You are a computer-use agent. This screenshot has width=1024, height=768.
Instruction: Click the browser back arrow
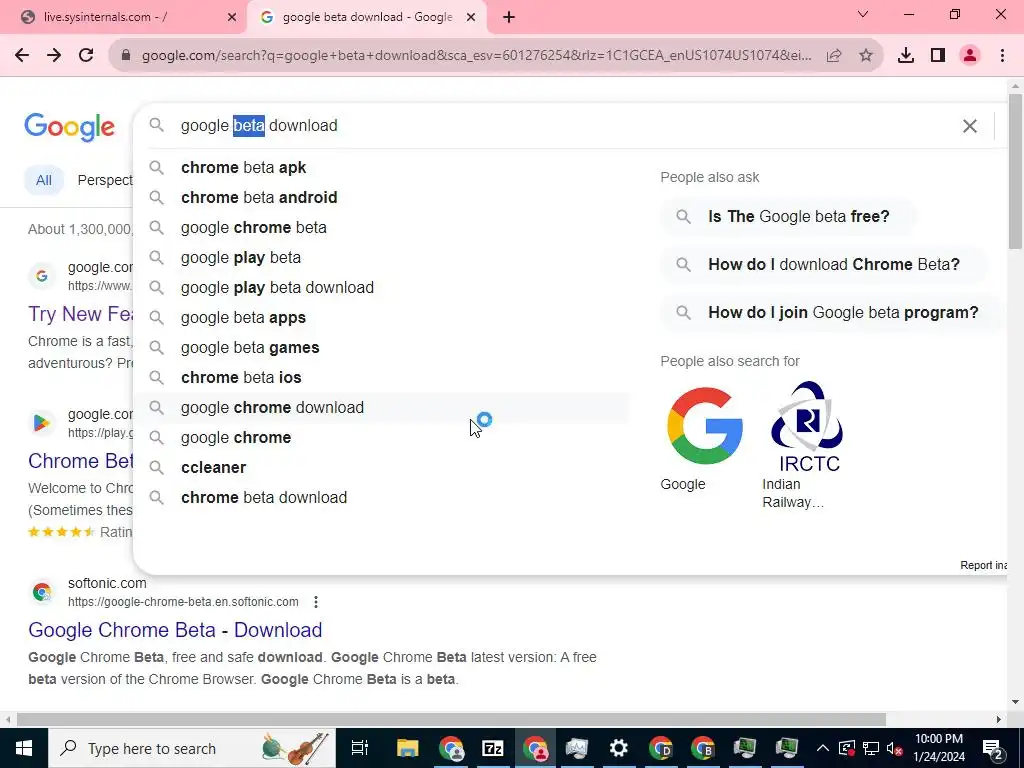tap(22, 56)
